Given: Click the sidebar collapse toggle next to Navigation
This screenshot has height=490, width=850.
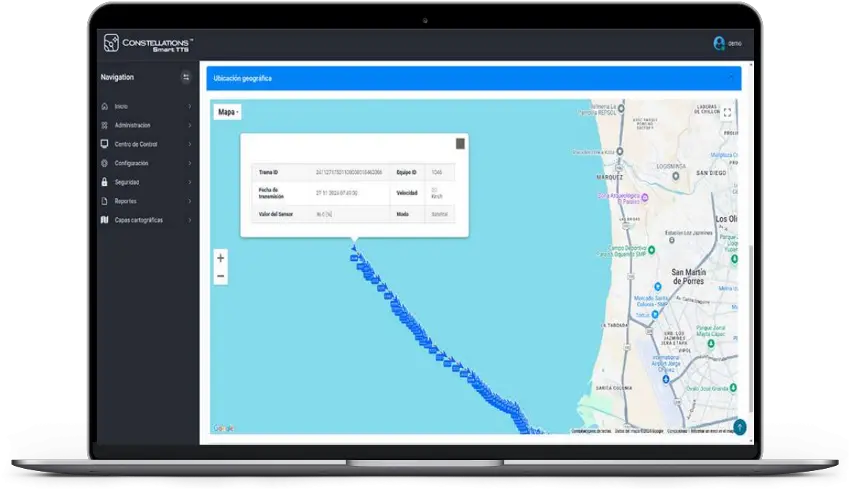Looking at the screenshot, I should pyautogui.click(x=185, y=77).
